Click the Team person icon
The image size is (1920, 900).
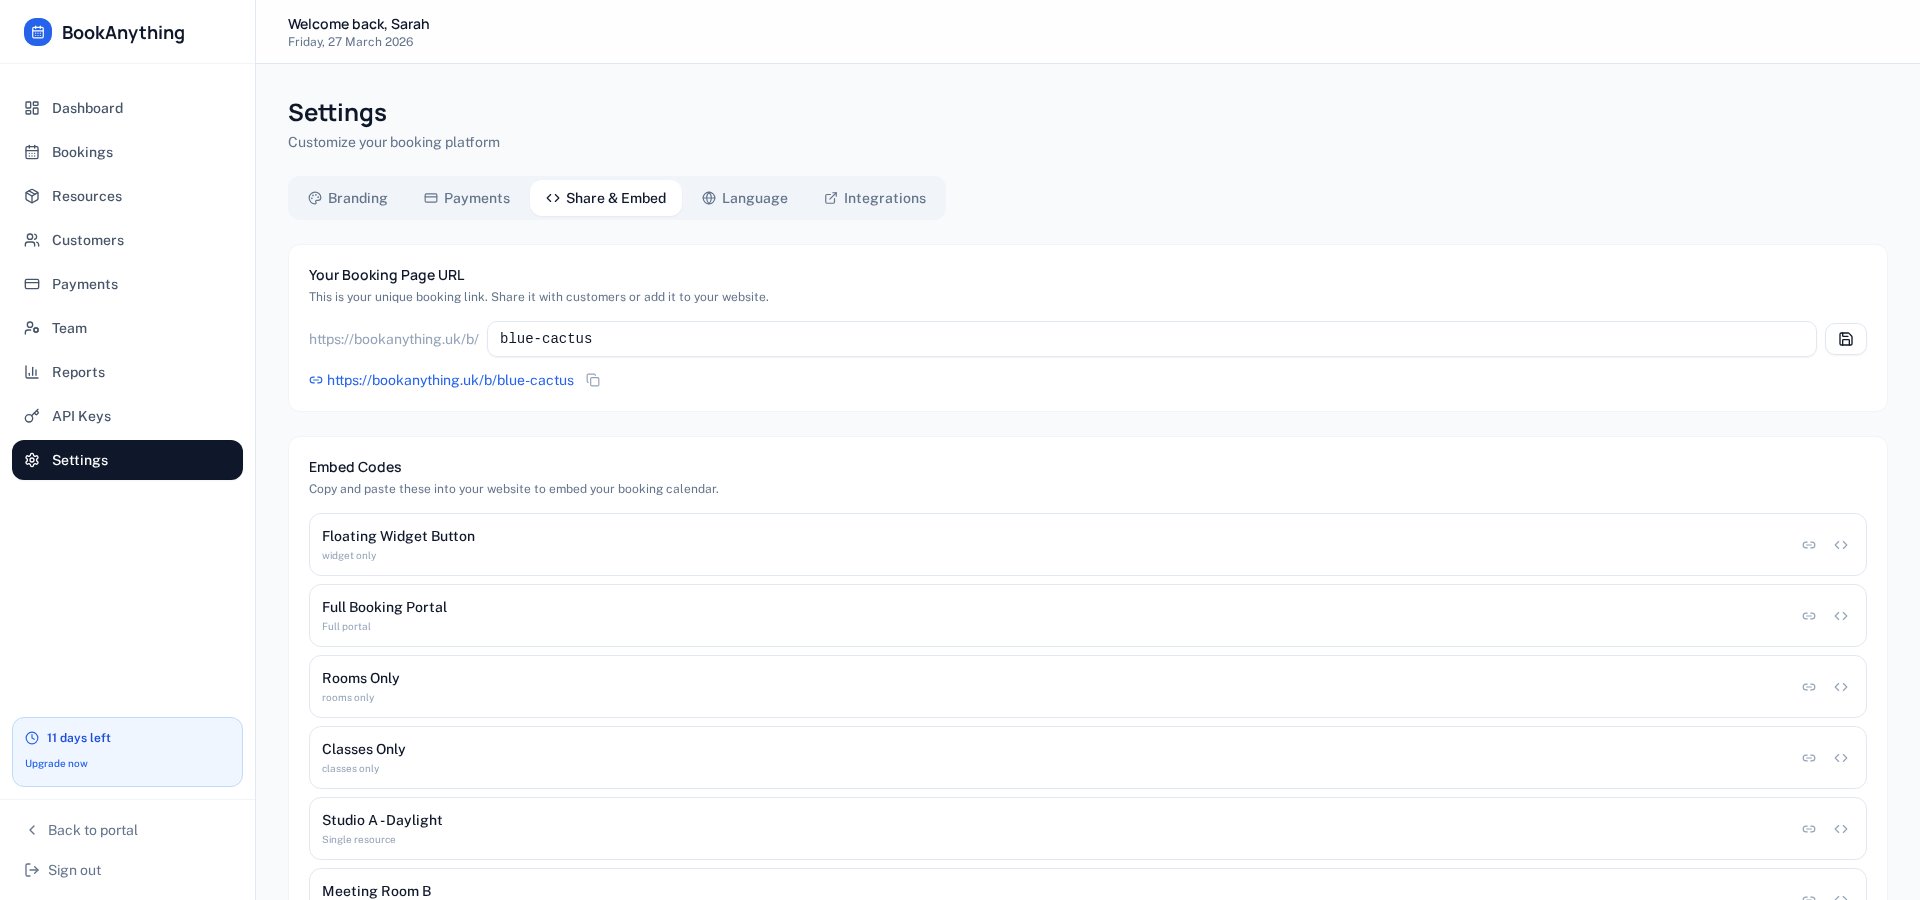pos(32,328)
